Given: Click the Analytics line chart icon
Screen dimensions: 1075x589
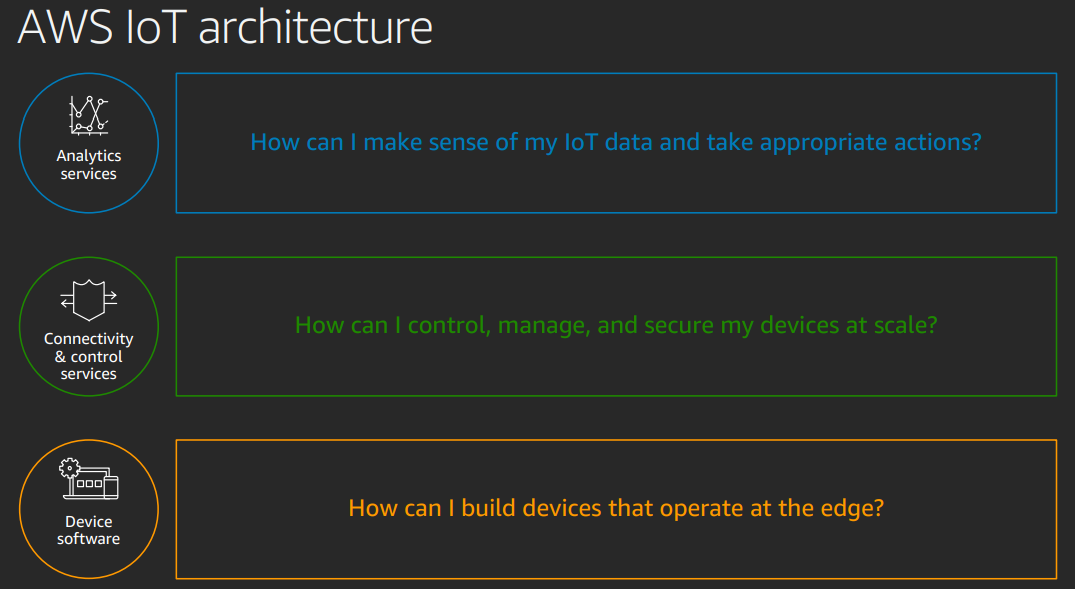Looking at the screenshot, I should 88,116.
